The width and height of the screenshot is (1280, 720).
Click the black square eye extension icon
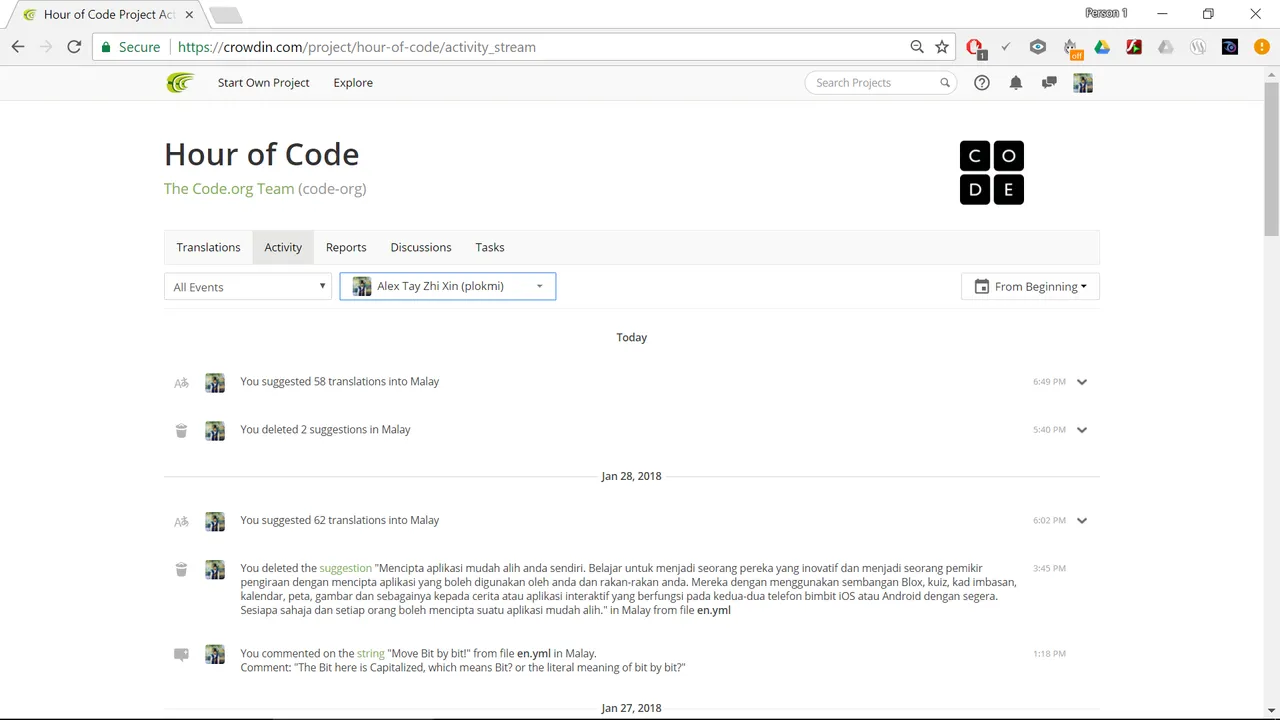point(1230,47)
